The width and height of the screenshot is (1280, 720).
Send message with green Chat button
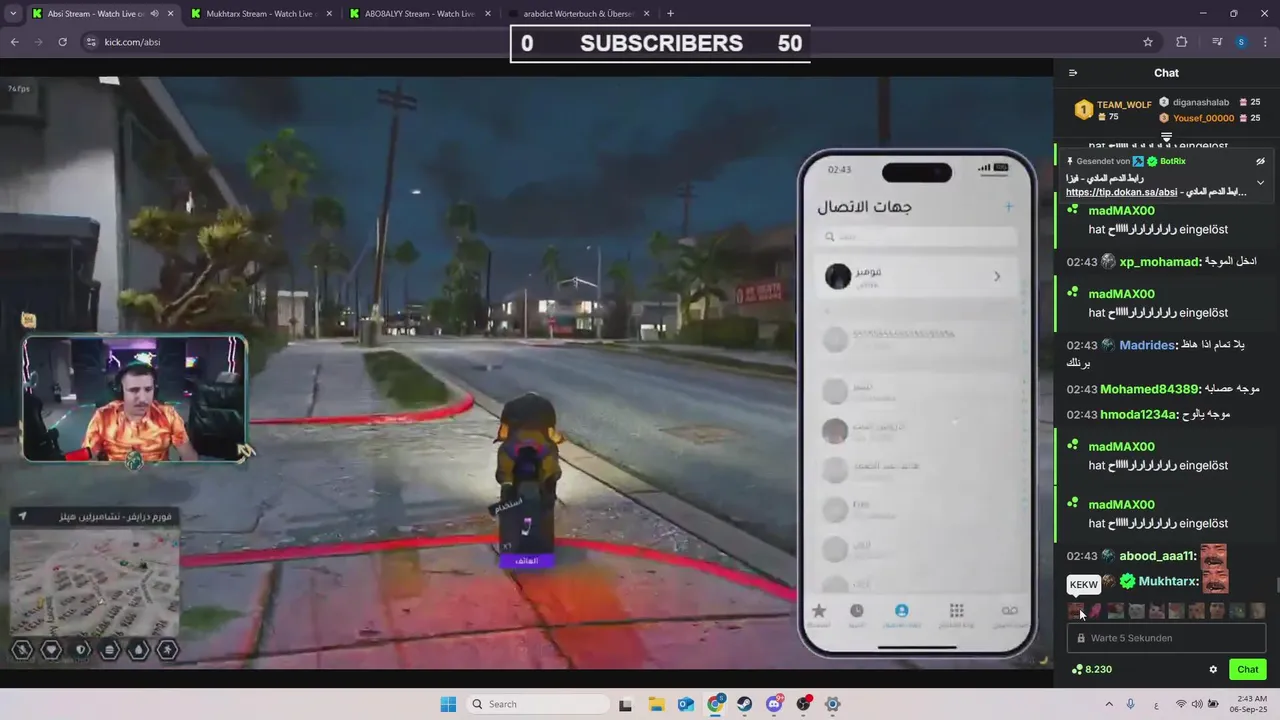1248,670
